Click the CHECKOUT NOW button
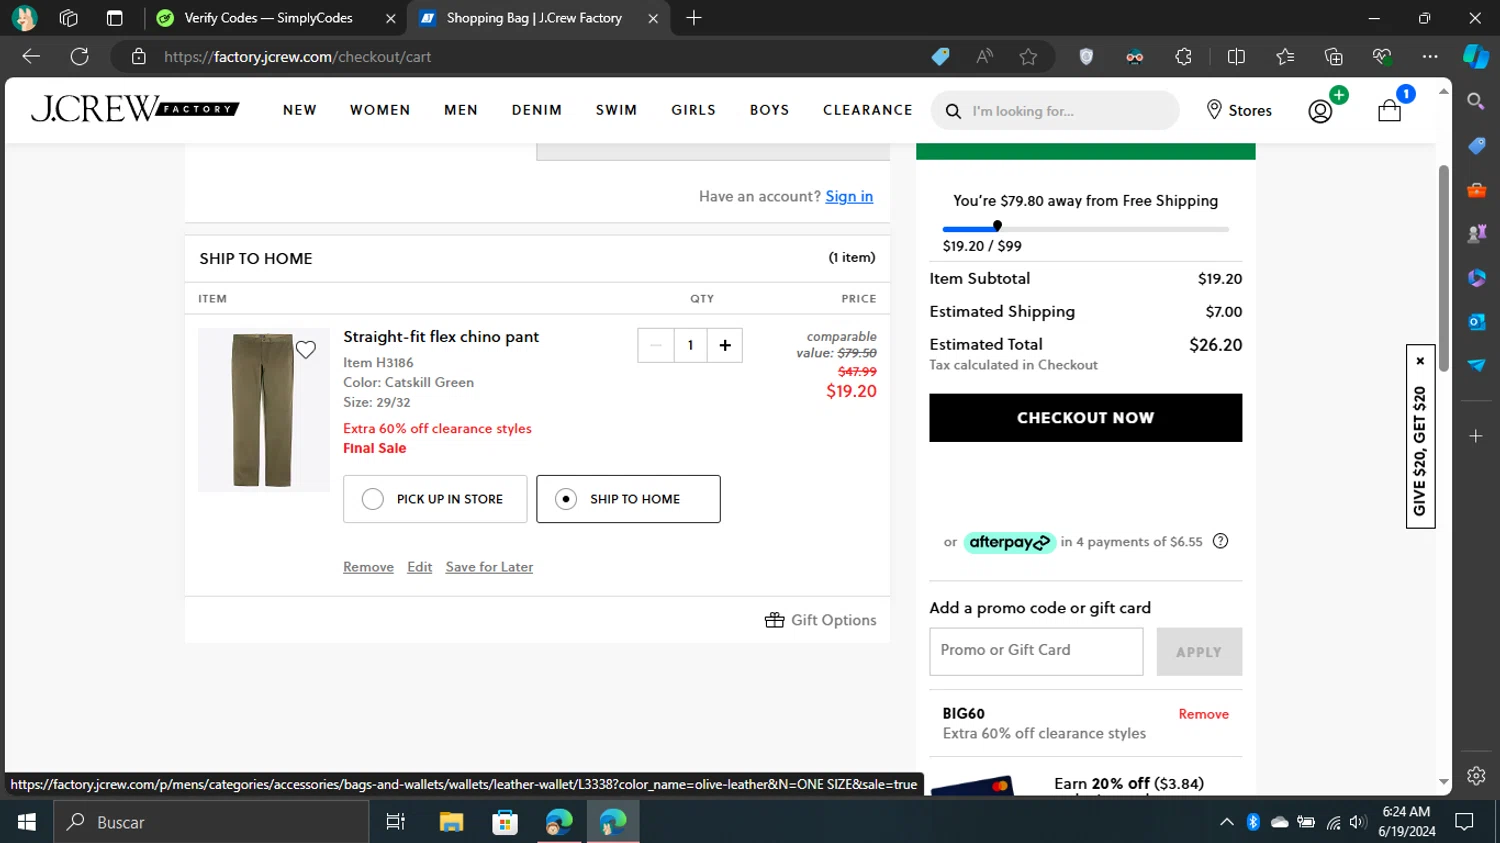The height and width of the screenshot is (843, 1500). (x=1086, y=418)
